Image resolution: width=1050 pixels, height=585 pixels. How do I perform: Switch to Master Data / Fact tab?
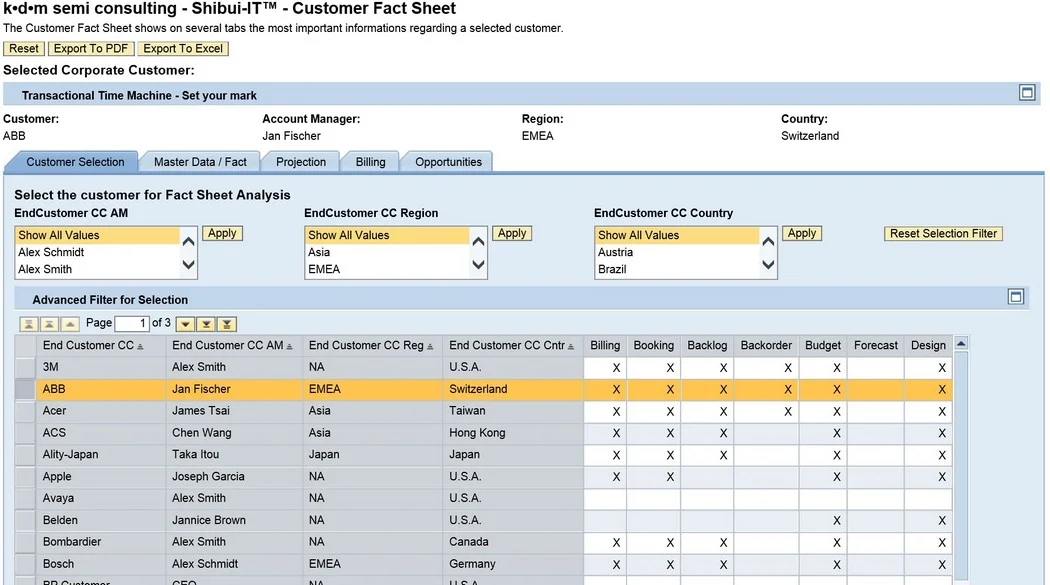pos(200,162)
